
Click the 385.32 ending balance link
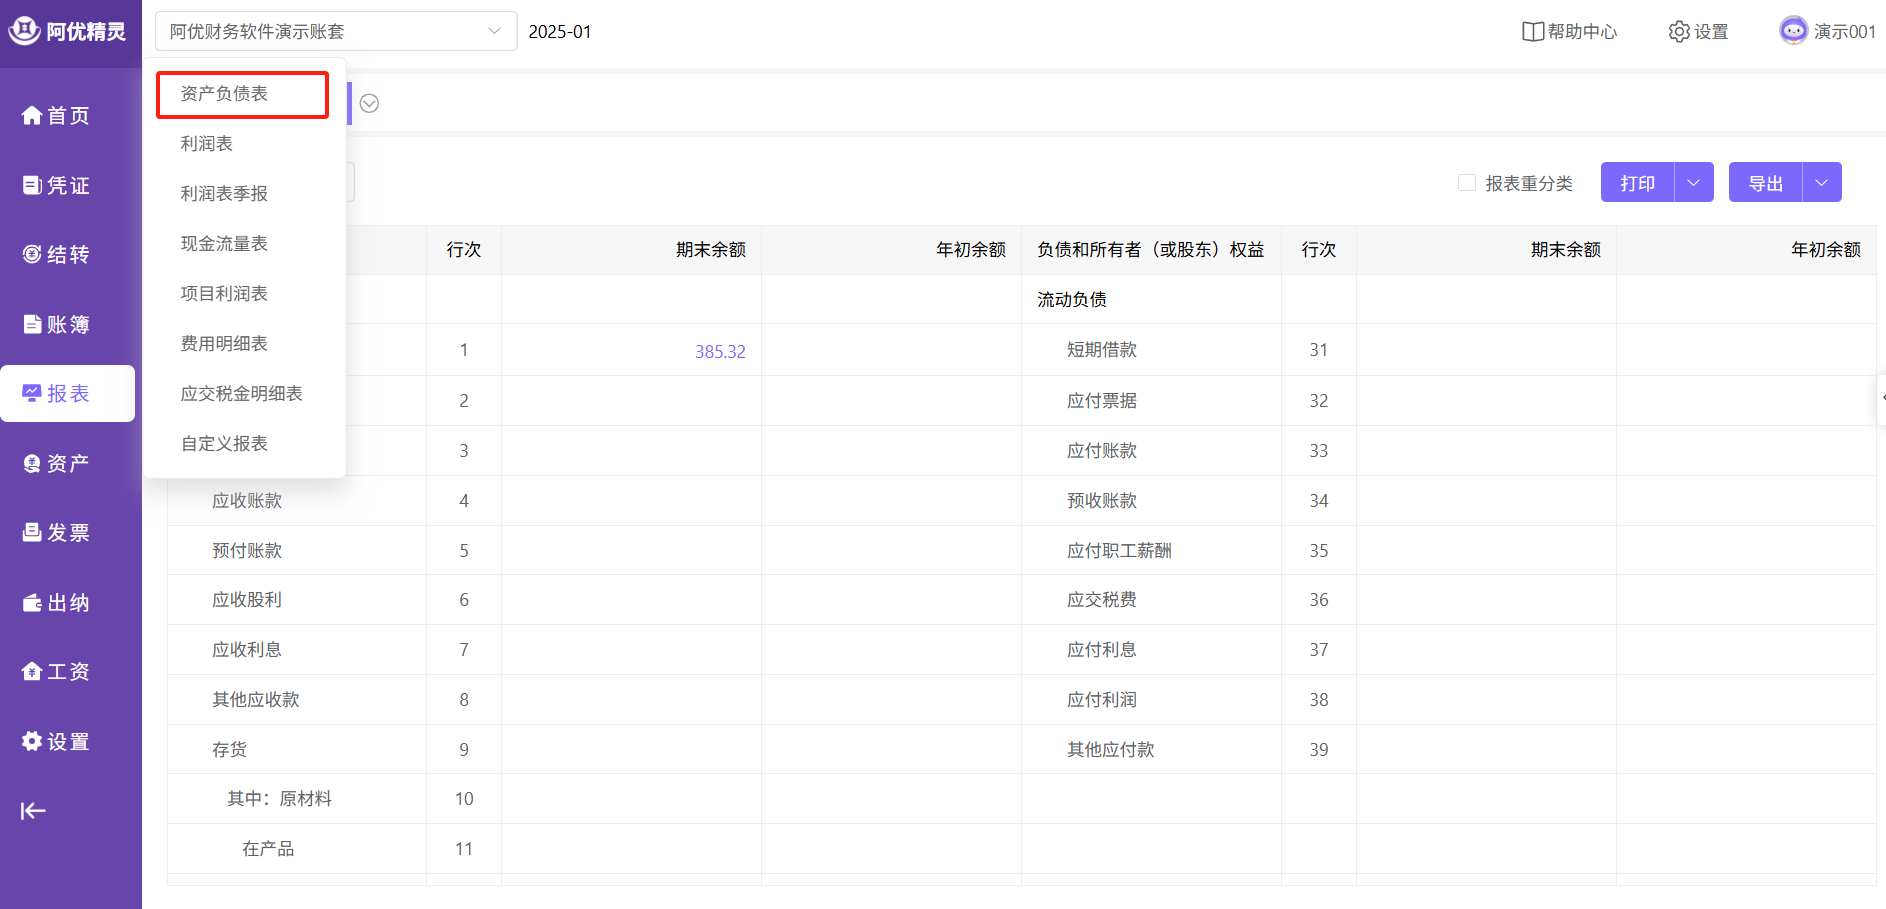click(x=720, y=351)
